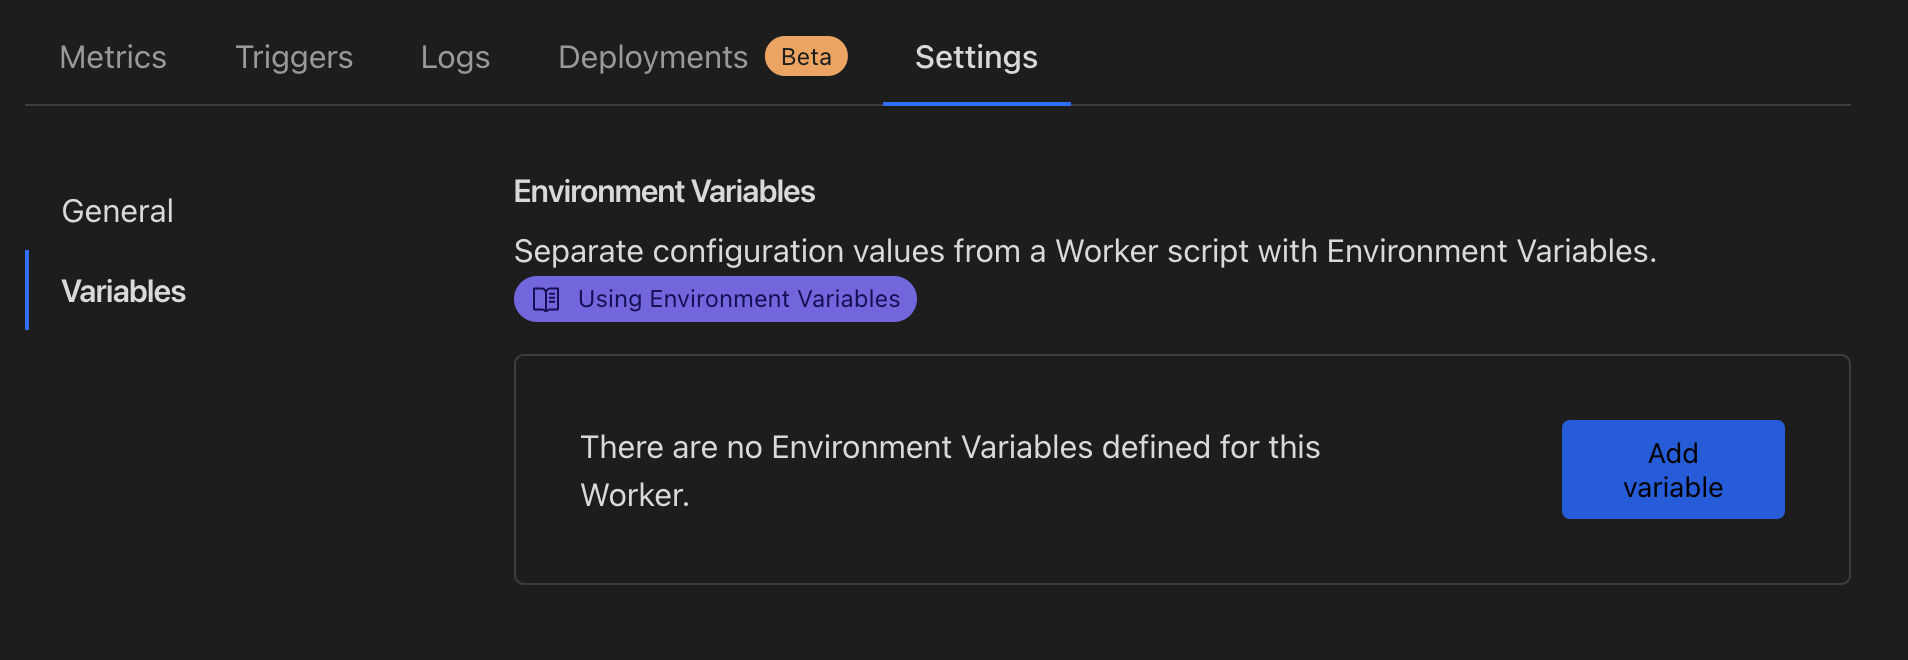View the Logs tab

tap(455, 57)
